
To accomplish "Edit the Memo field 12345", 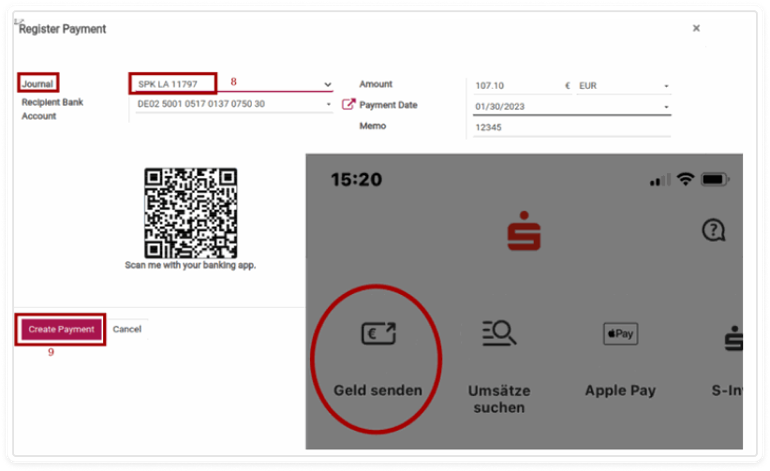I will point(572,128).
